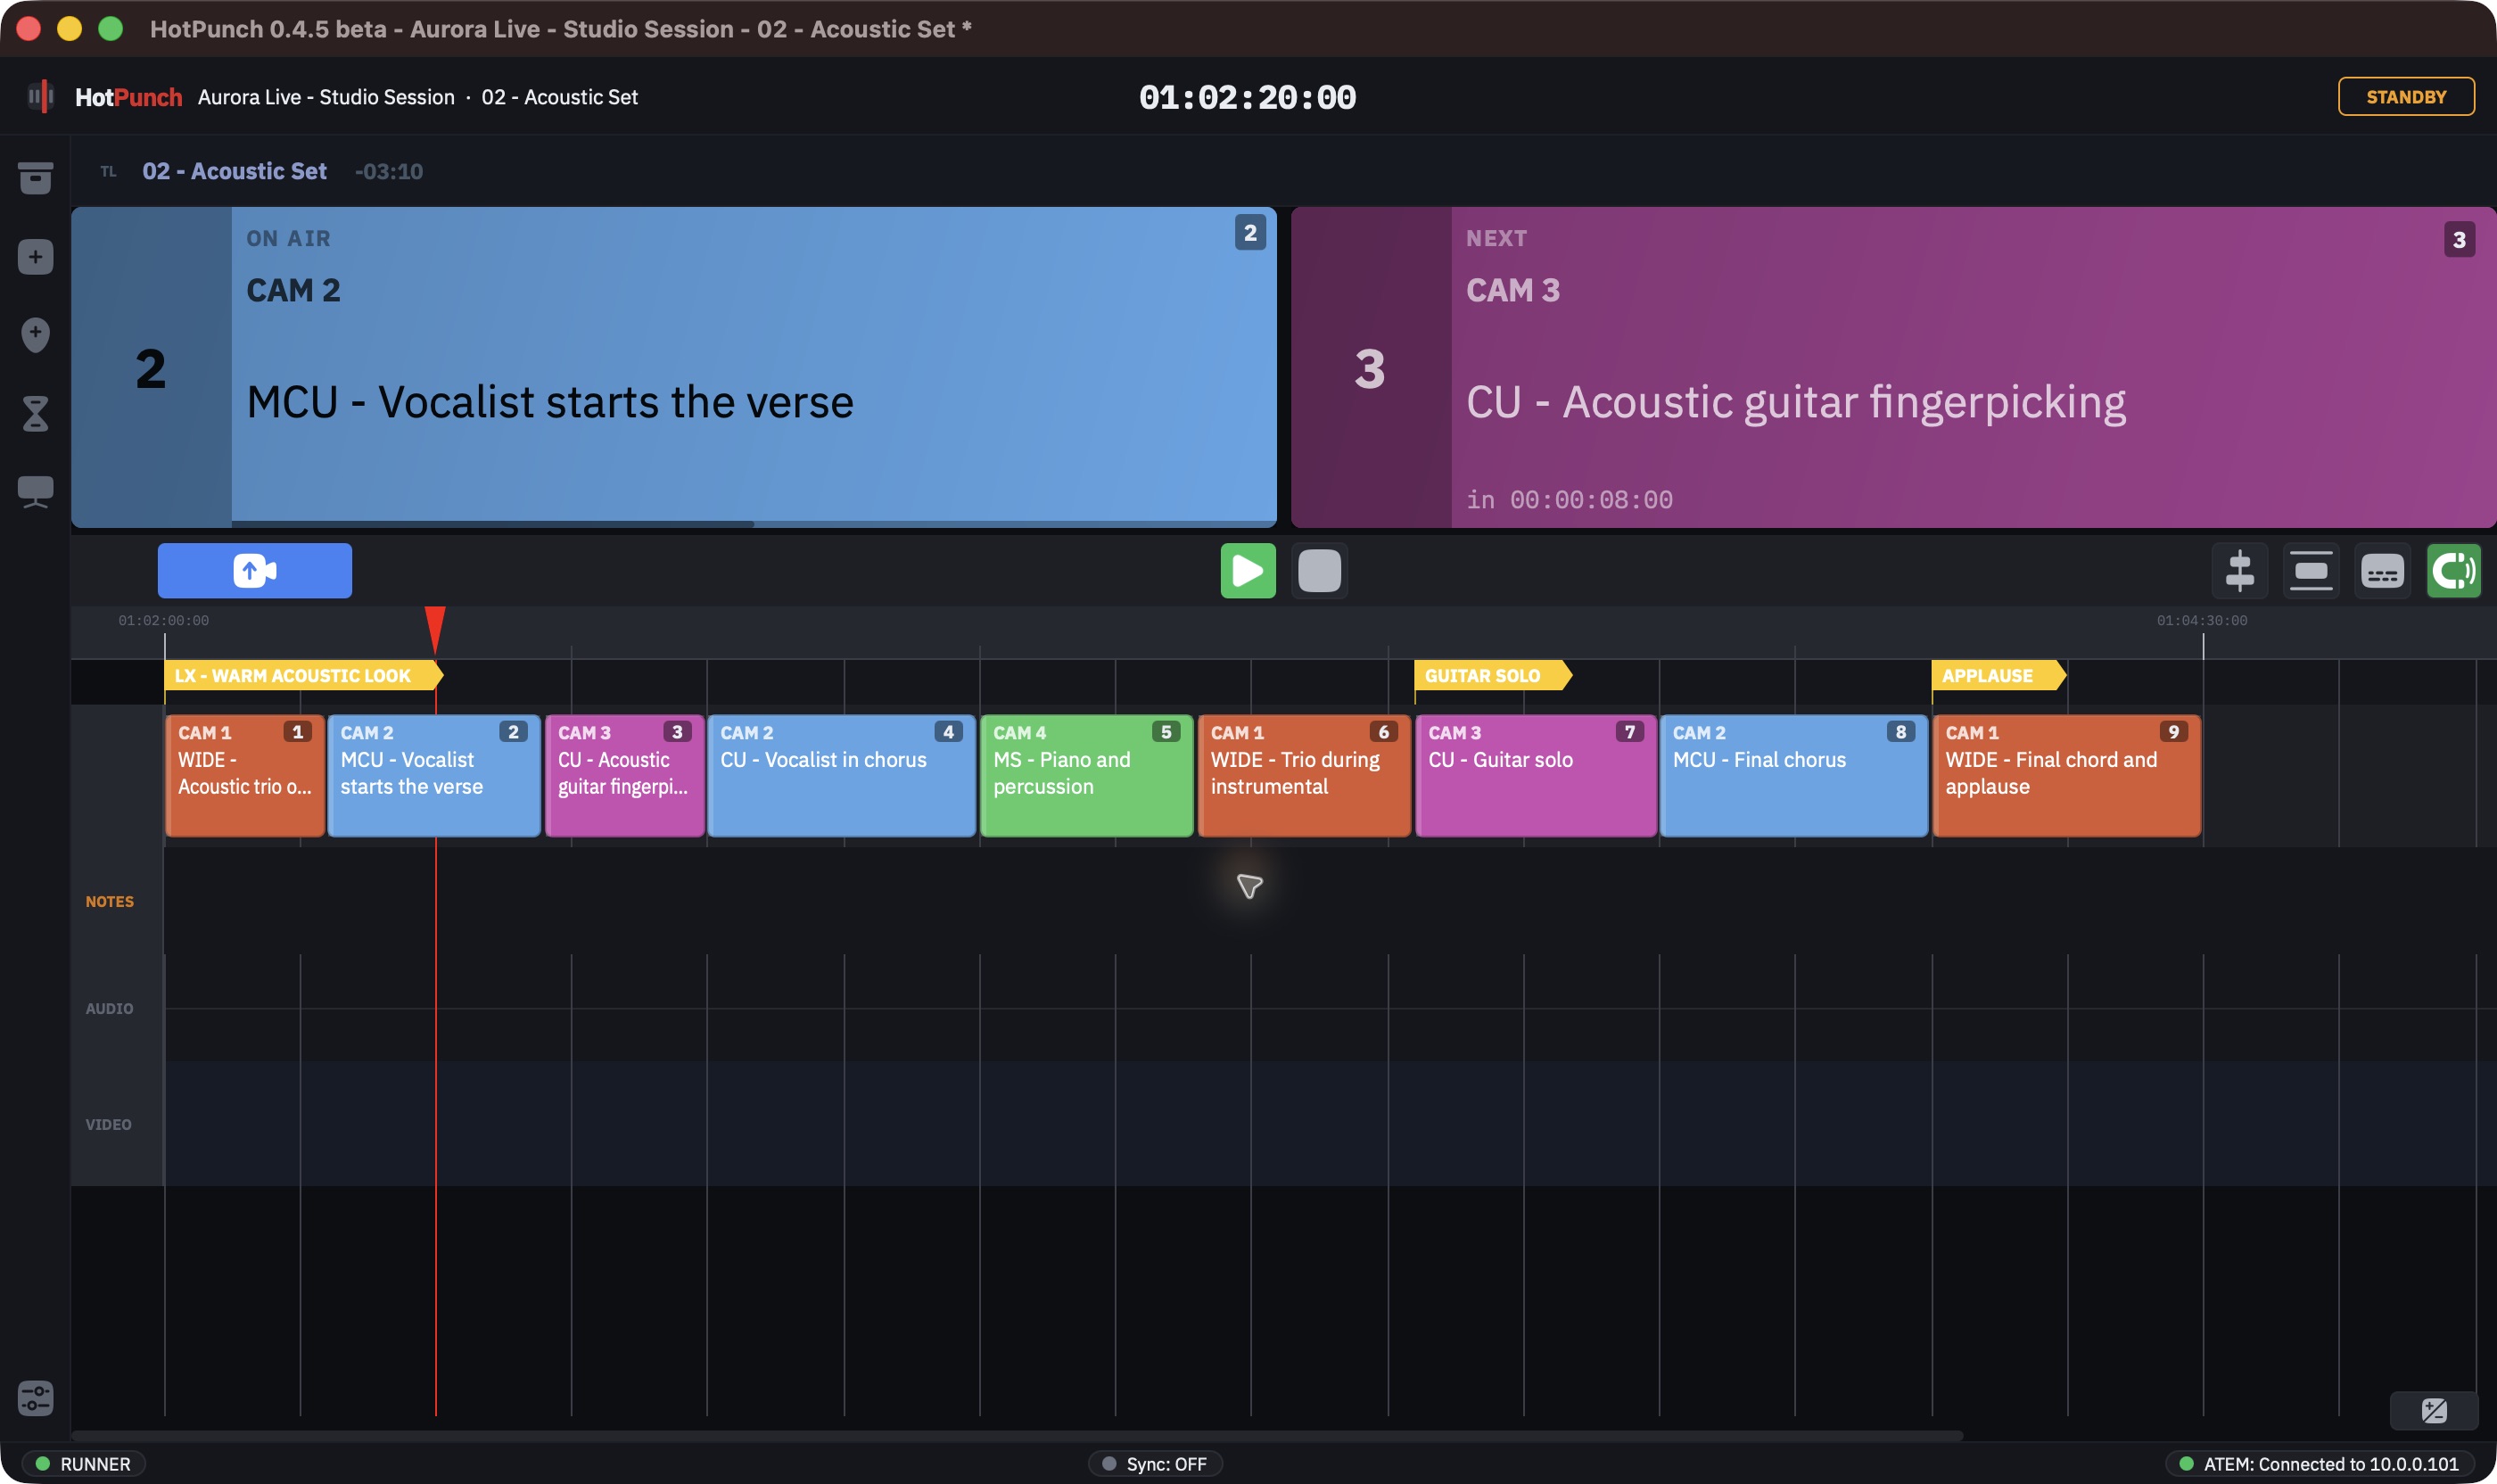The image size is (2497, 1484).
Task: Stop playback with the gray stop button
Action: point(1319,571)
